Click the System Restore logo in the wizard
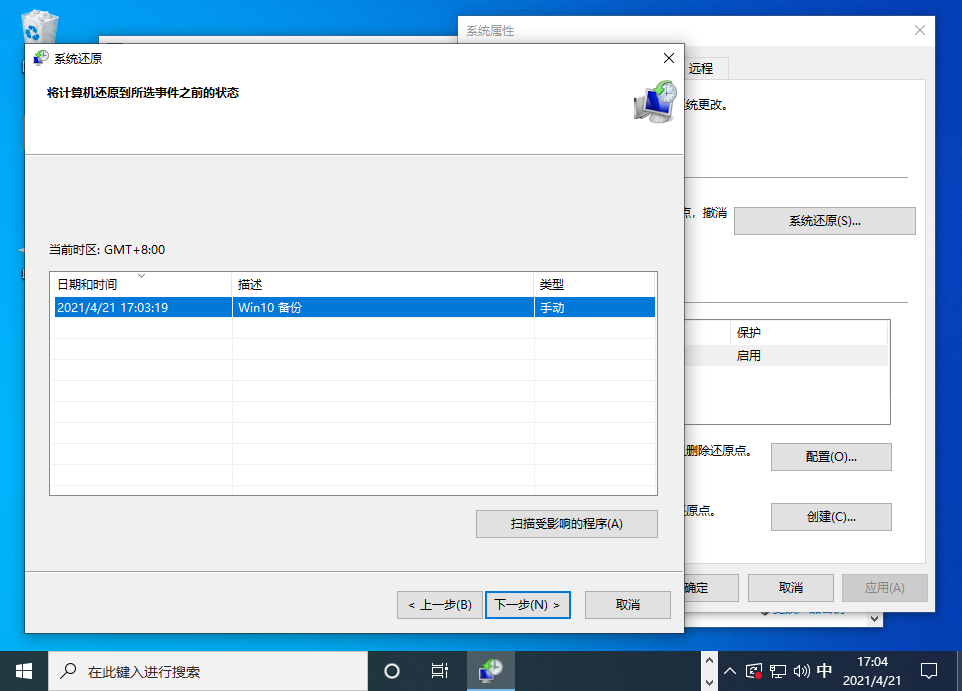The height and width of the screenshot is (691, 962). [652, 103]
